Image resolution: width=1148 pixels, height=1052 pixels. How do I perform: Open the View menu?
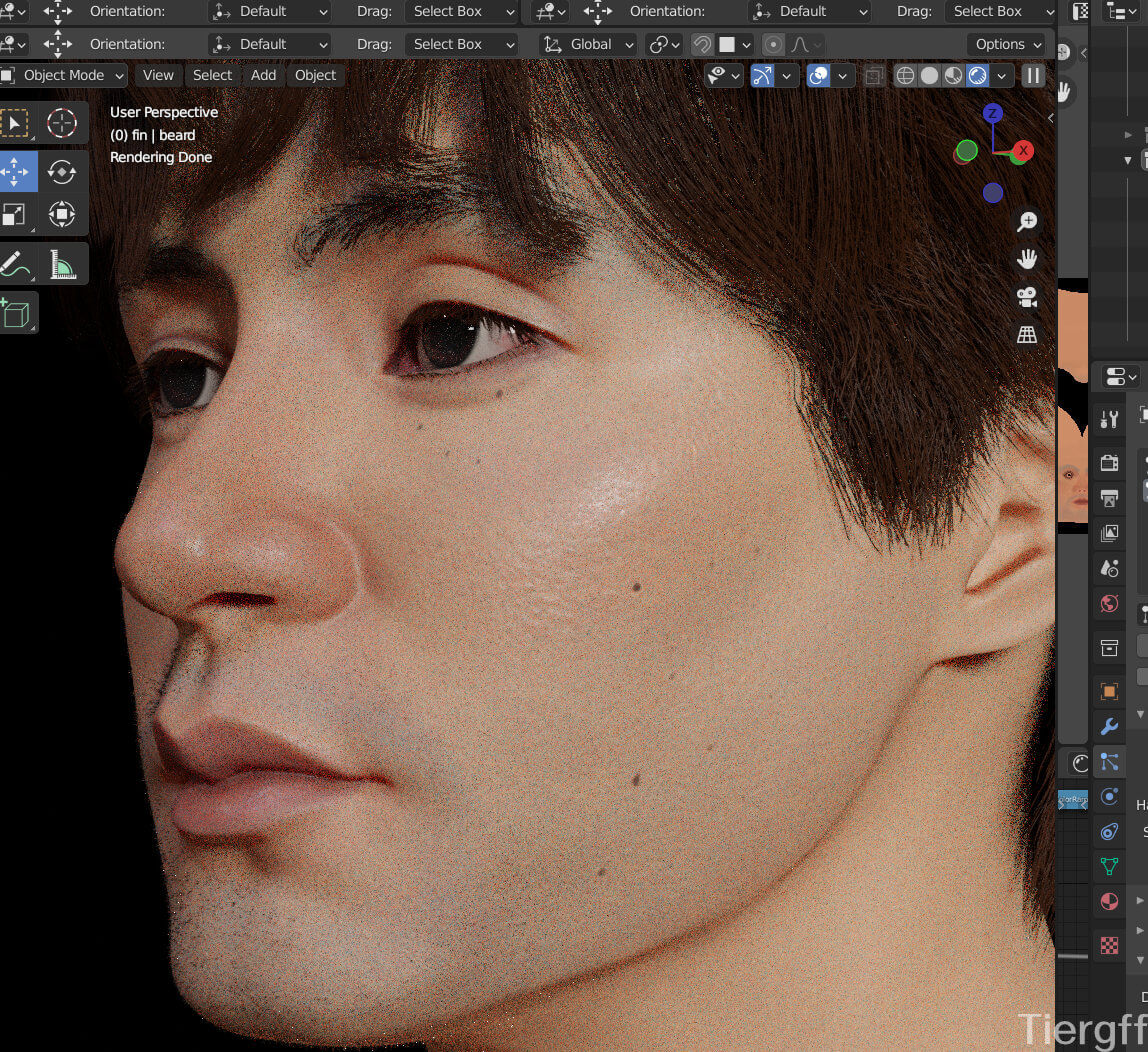click(x=158, y=76)
